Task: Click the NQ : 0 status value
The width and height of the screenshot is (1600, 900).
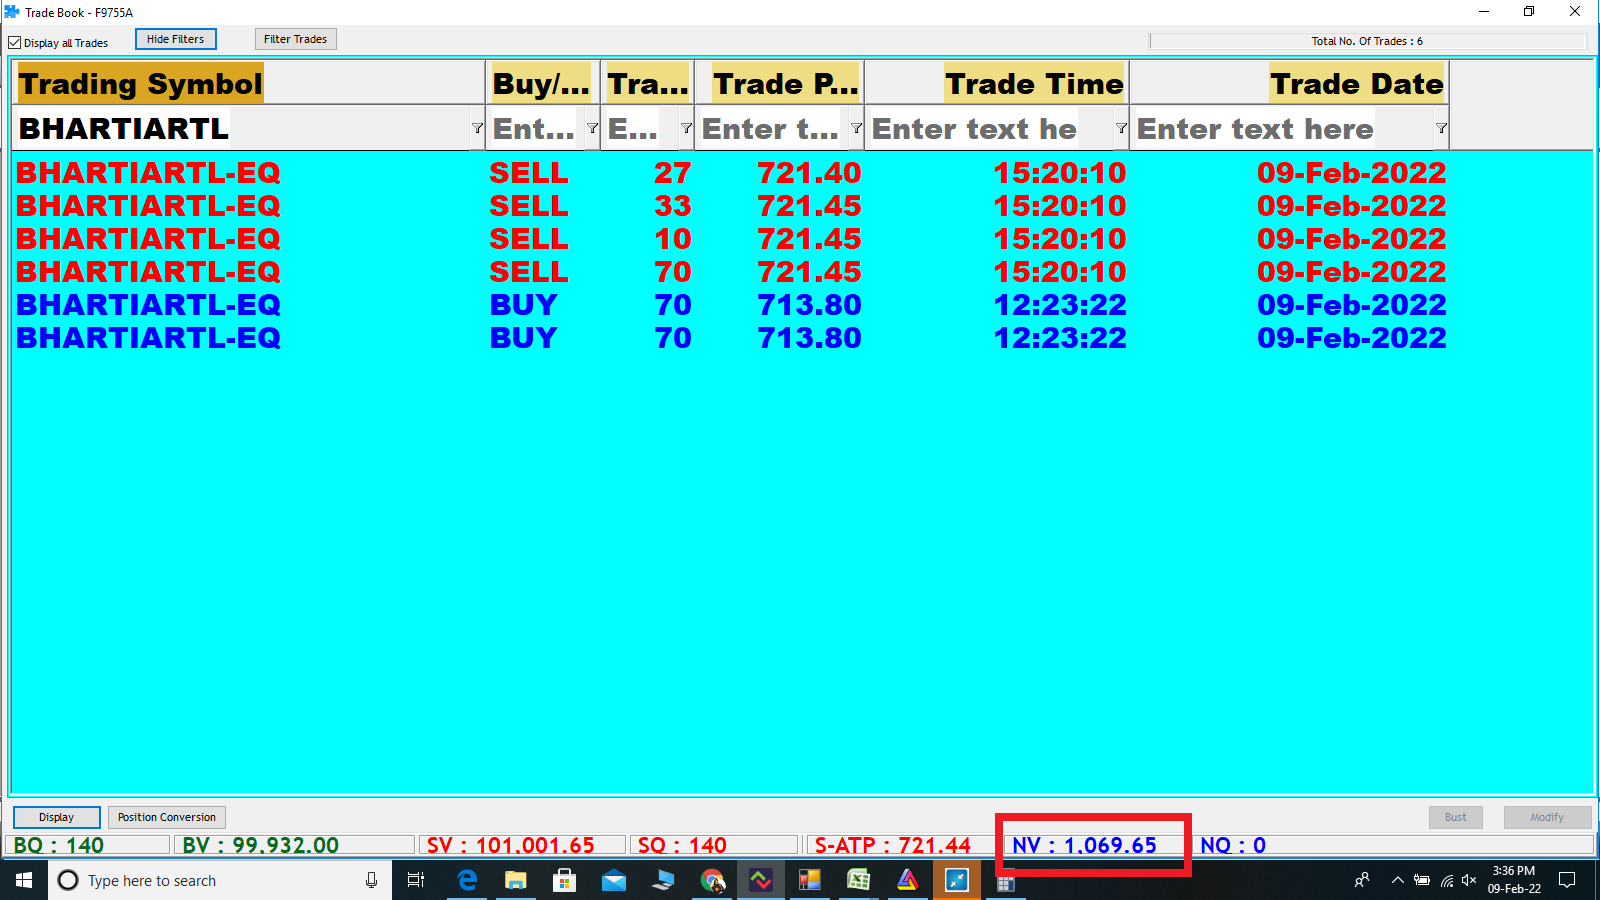Action: tap(1233, 845)
